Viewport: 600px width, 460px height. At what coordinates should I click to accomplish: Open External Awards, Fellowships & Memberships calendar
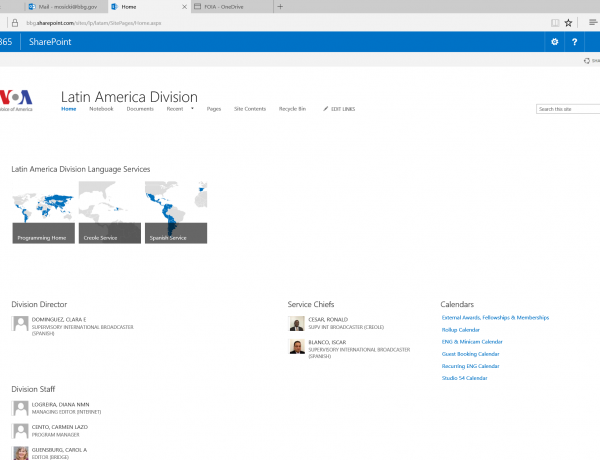[x=495, y=318]
